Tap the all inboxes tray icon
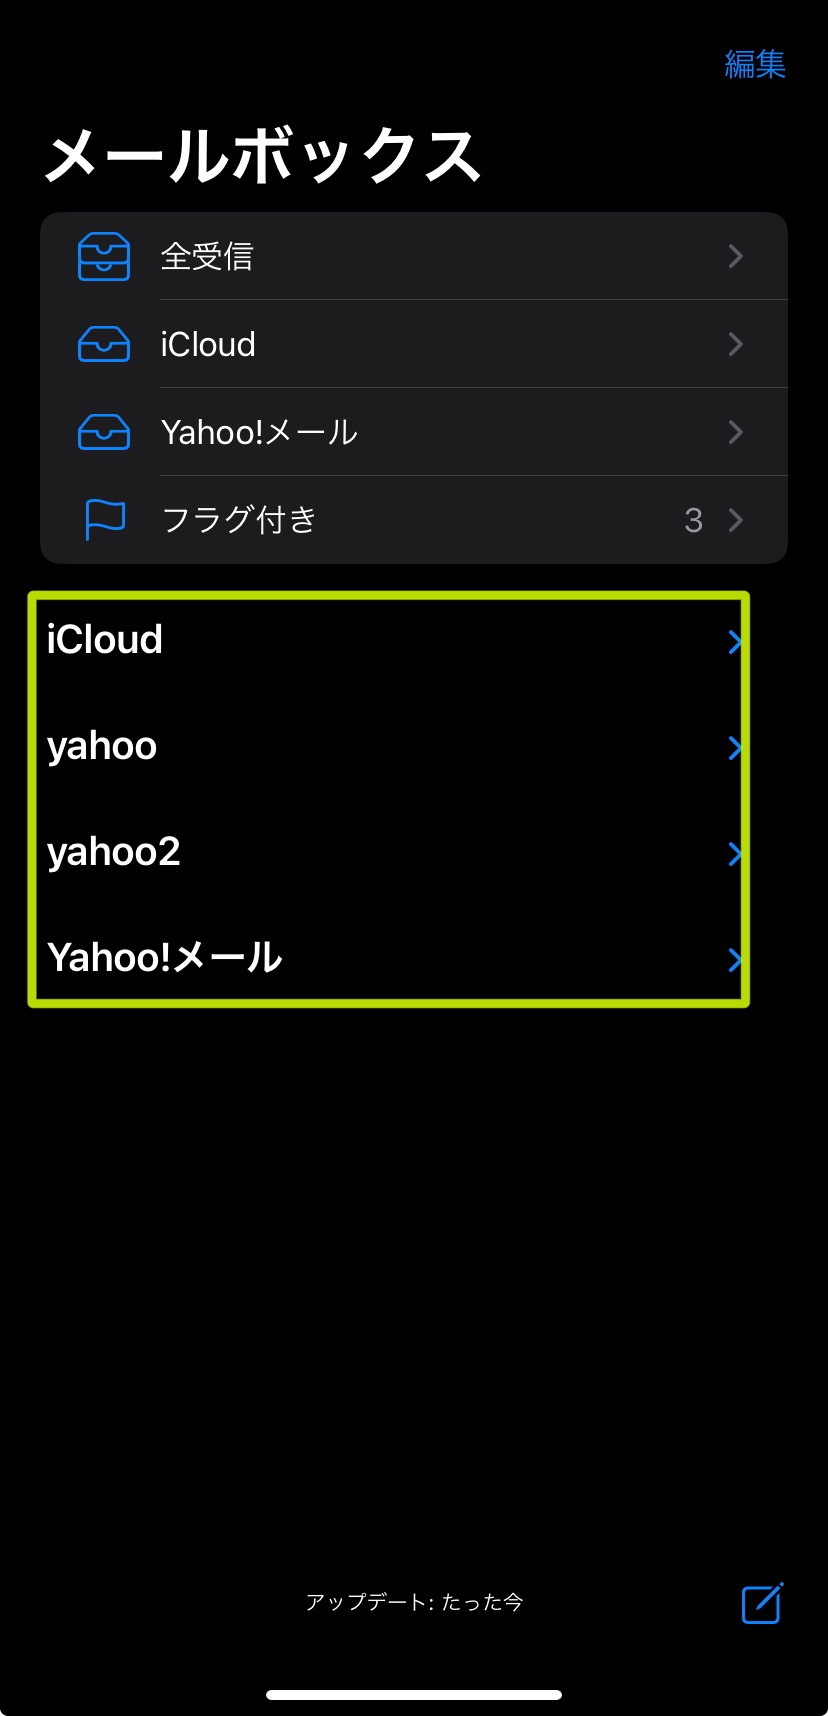The width and height of the screenshot is (828, 1716). pyautogui.click(x=104, y=257)
